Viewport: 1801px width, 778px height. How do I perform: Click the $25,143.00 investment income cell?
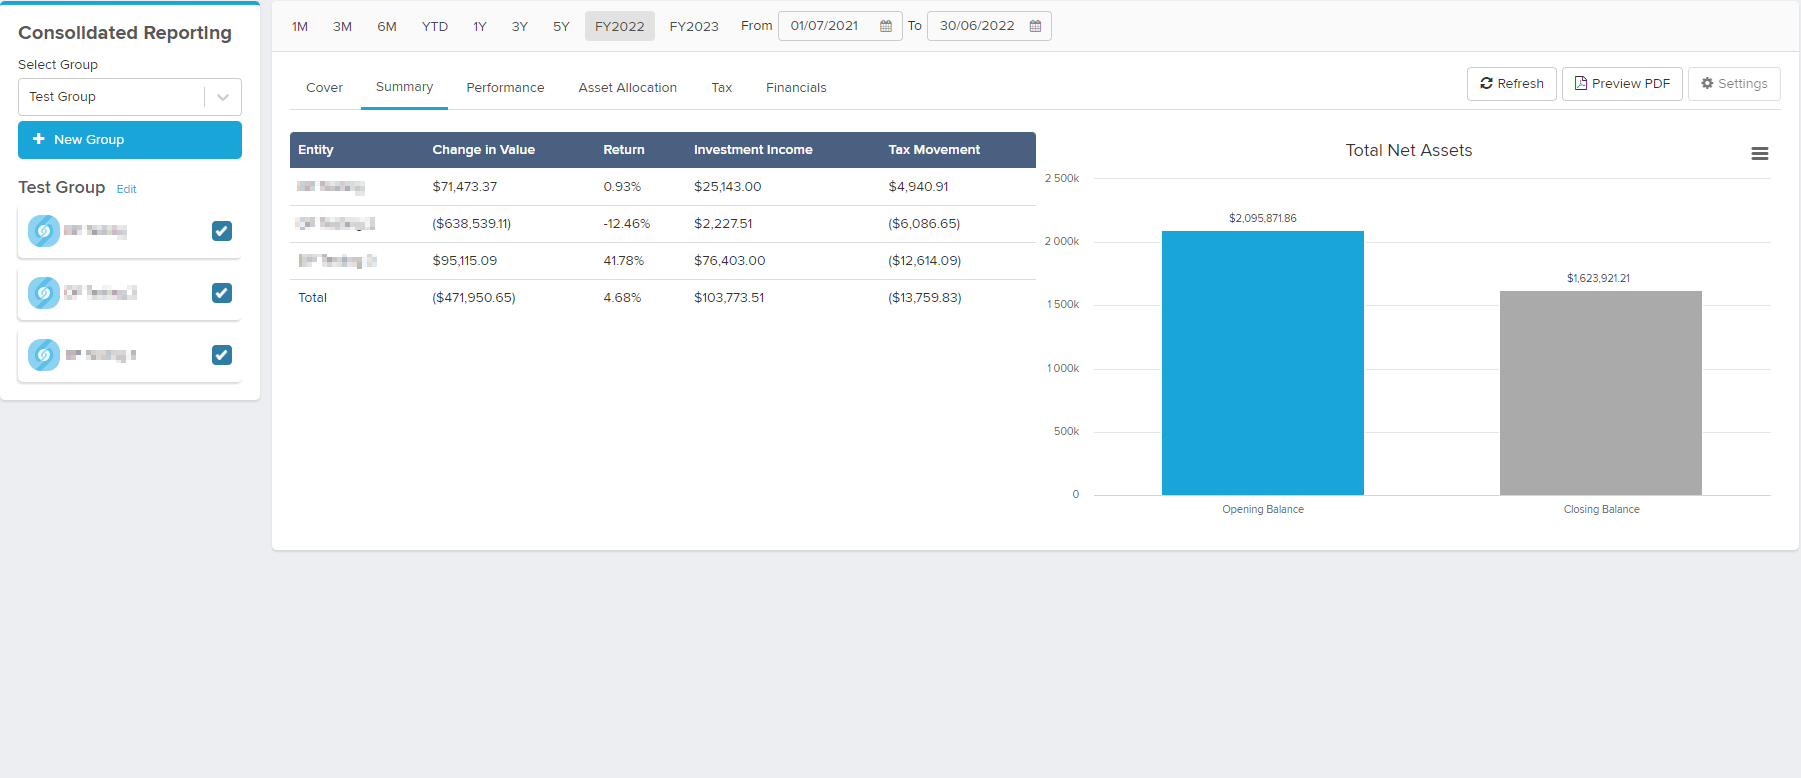point(728,187)
